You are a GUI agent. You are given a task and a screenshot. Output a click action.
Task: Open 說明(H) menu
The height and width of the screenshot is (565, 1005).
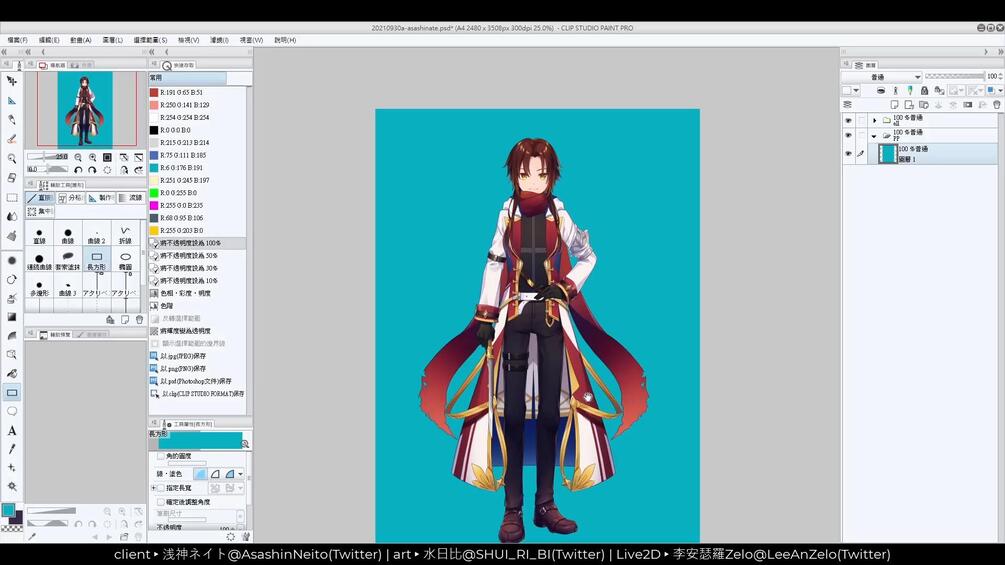tap(285, 40)
